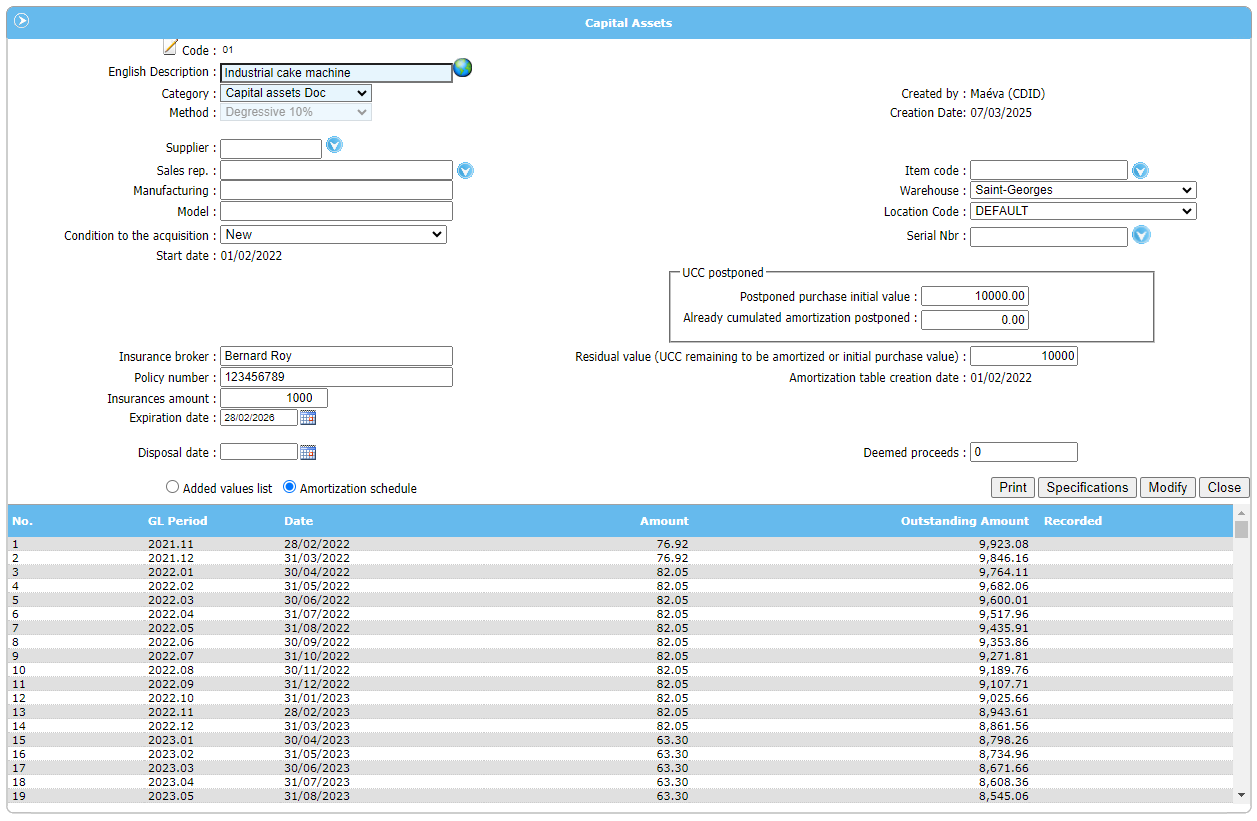
Task: Click the outstanding amount 8,798.26
Action: 1003,740
